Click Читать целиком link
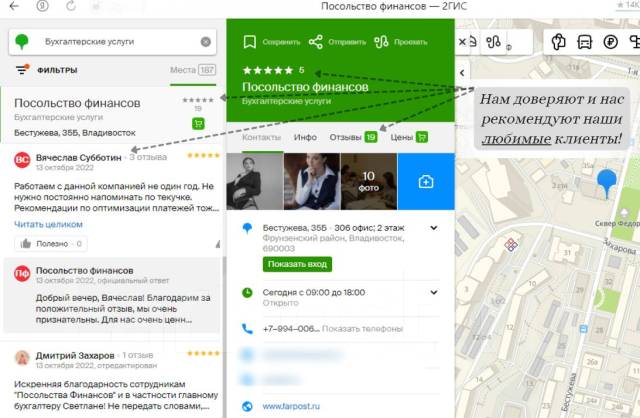The height and width of the screenshot is (418, 640). click(x=48, y=224)
